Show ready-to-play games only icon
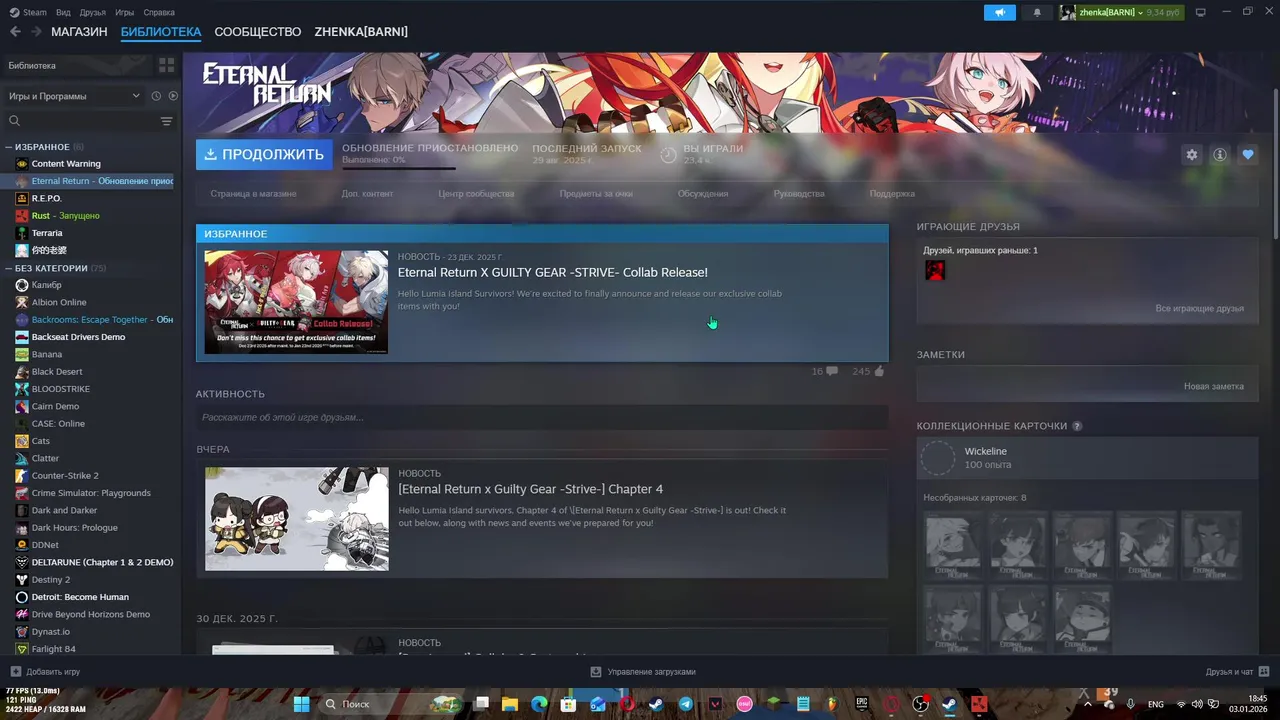1280x720 pixels. 173,96
